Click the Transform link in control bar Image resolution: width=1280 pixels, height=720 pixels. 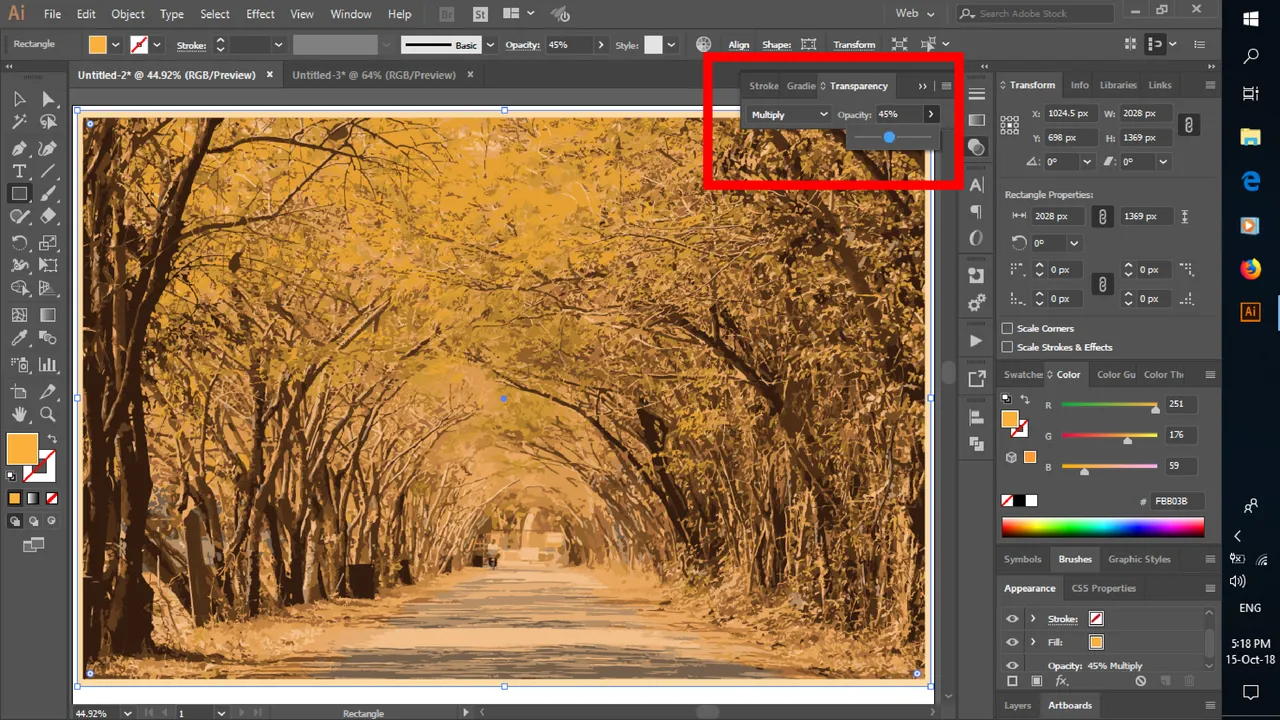854,44
